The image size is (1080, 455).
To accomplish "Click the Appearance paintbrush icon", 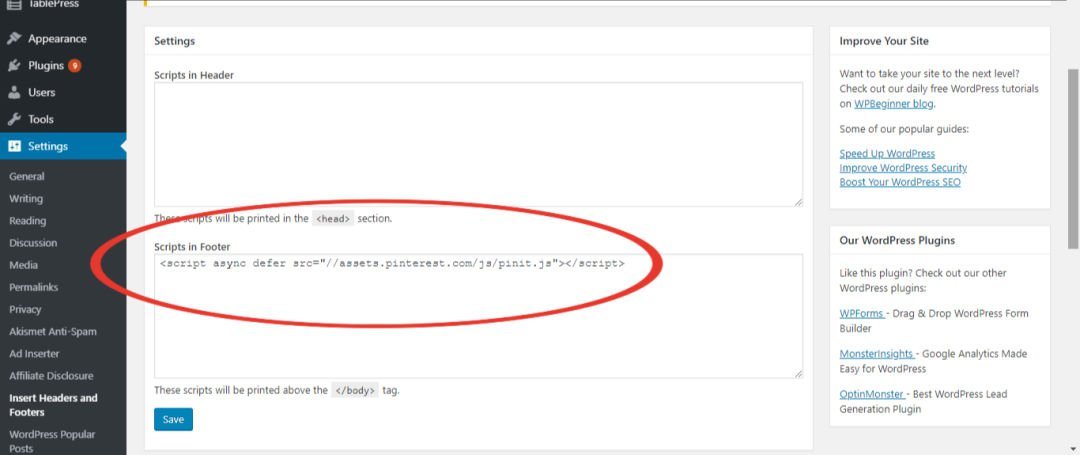I will click(x=14, y=39).
